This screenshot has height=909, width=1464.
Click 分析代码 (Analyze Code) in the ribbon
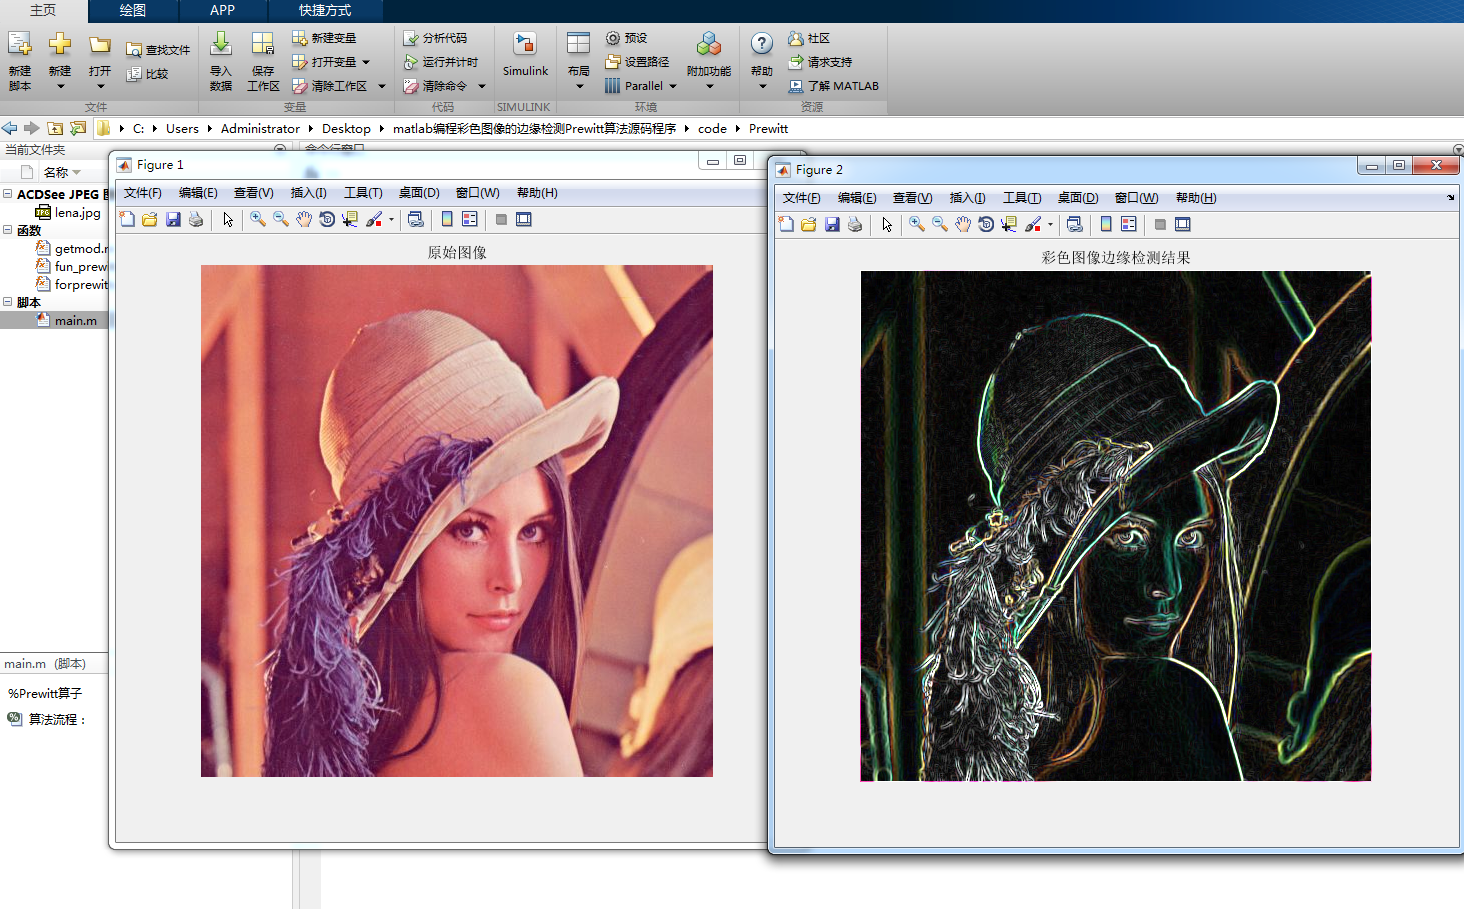(x=435, y=38)
